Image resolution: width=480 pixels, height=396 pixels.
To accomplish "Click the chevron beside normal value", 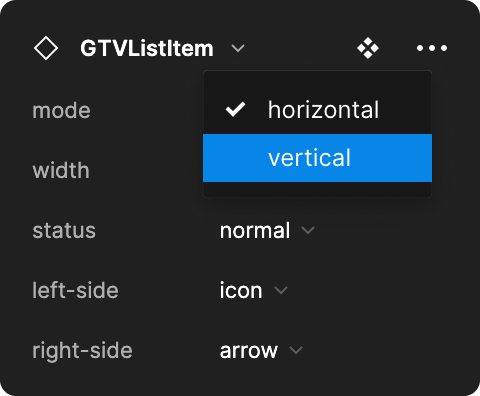I will [x=308, y=230].
